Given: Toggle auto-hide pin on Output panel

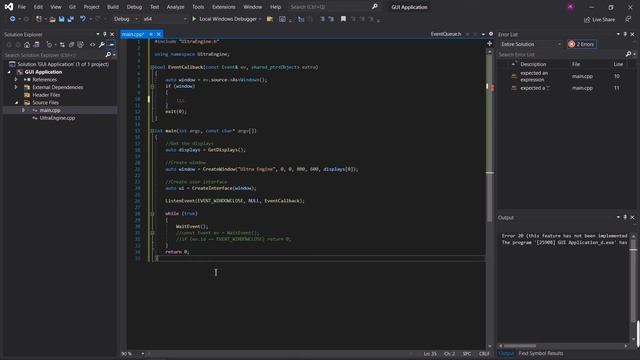Looking at the screenshot, I should click(625, 217).
